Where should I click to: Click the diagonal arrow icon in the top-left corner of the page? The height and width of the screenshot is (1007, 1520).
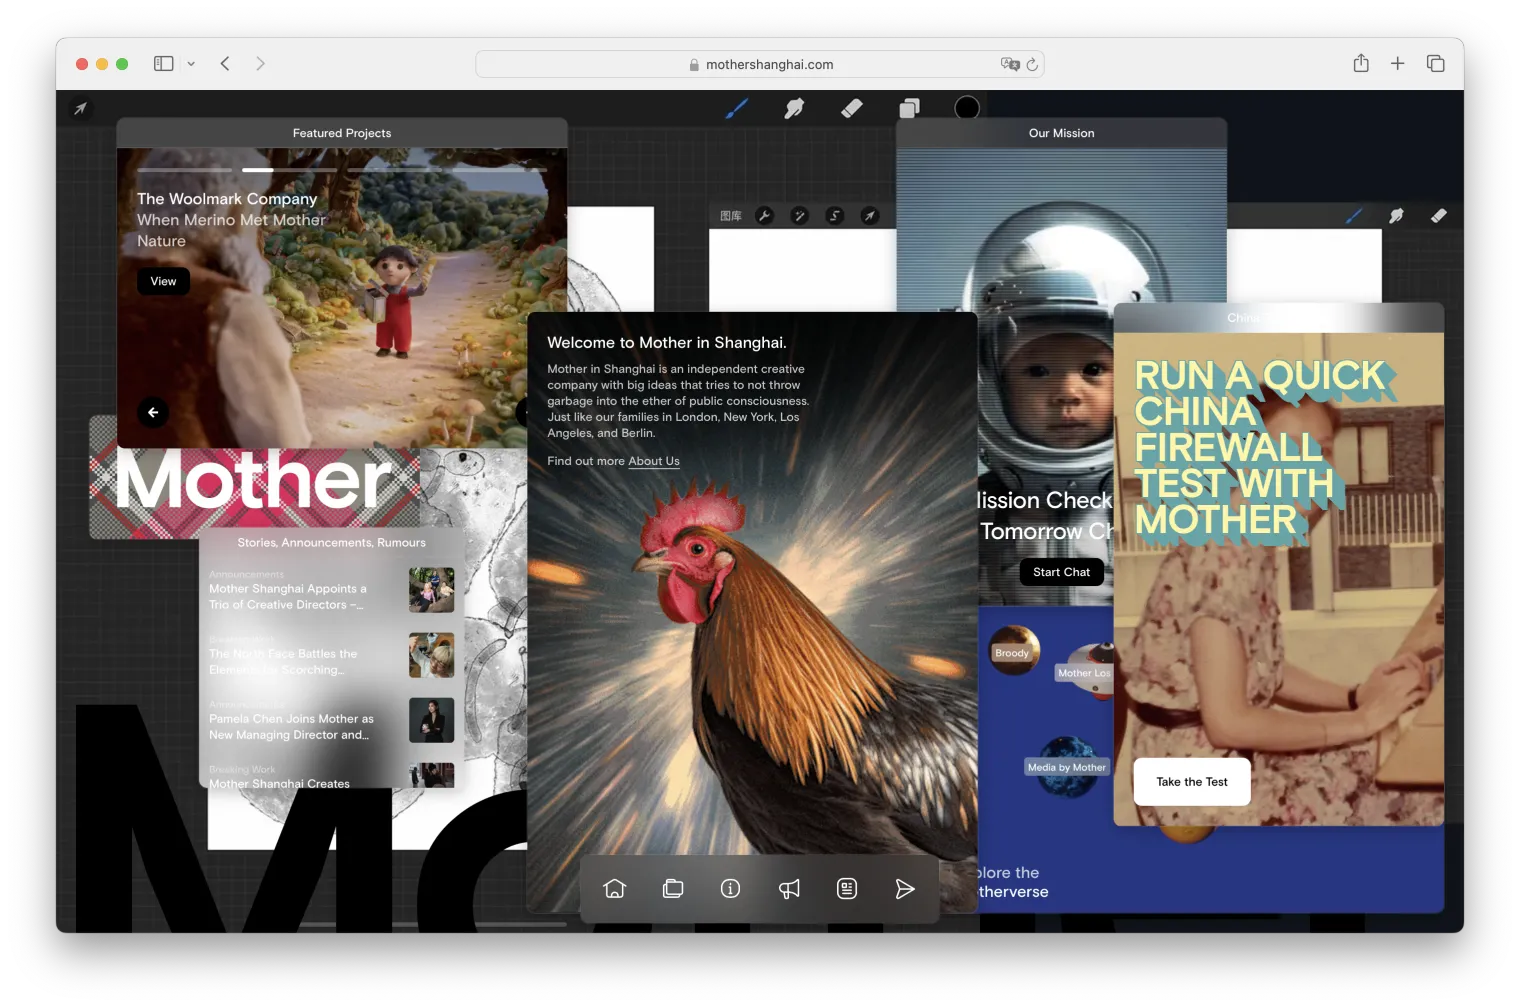click(80, 109)
